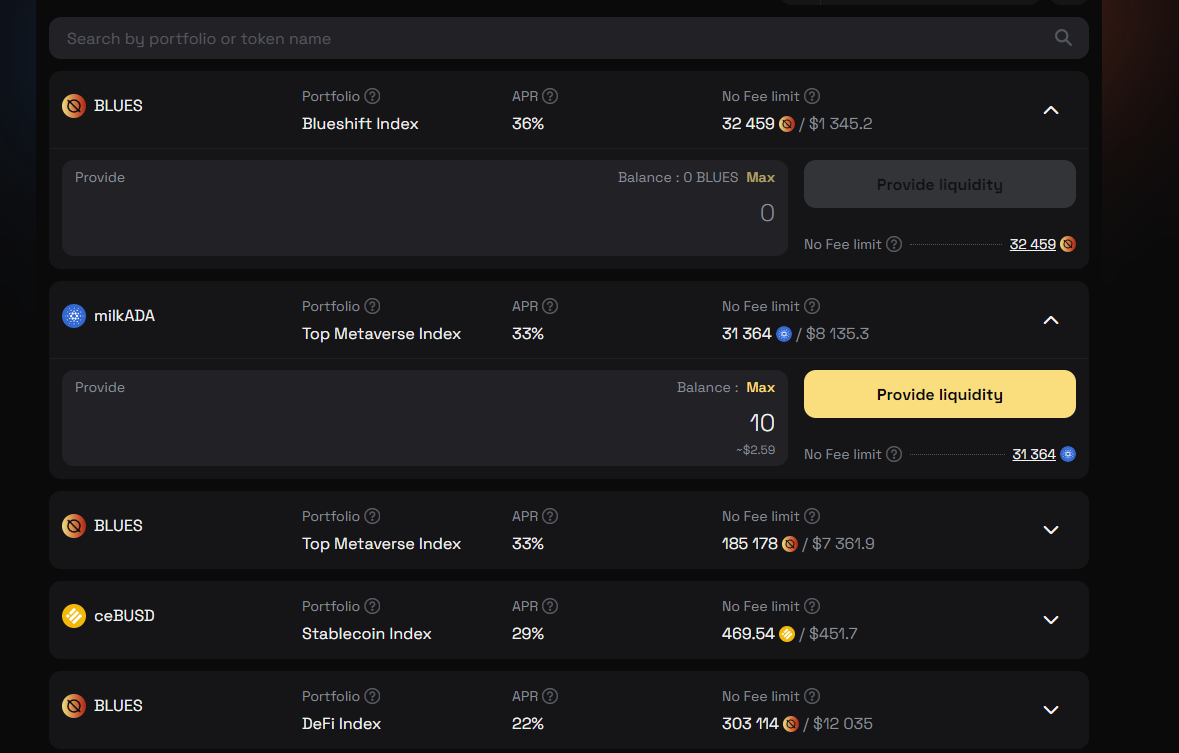
Task: Click the underlined 31 364 limit link
Action: point(1034,454)
